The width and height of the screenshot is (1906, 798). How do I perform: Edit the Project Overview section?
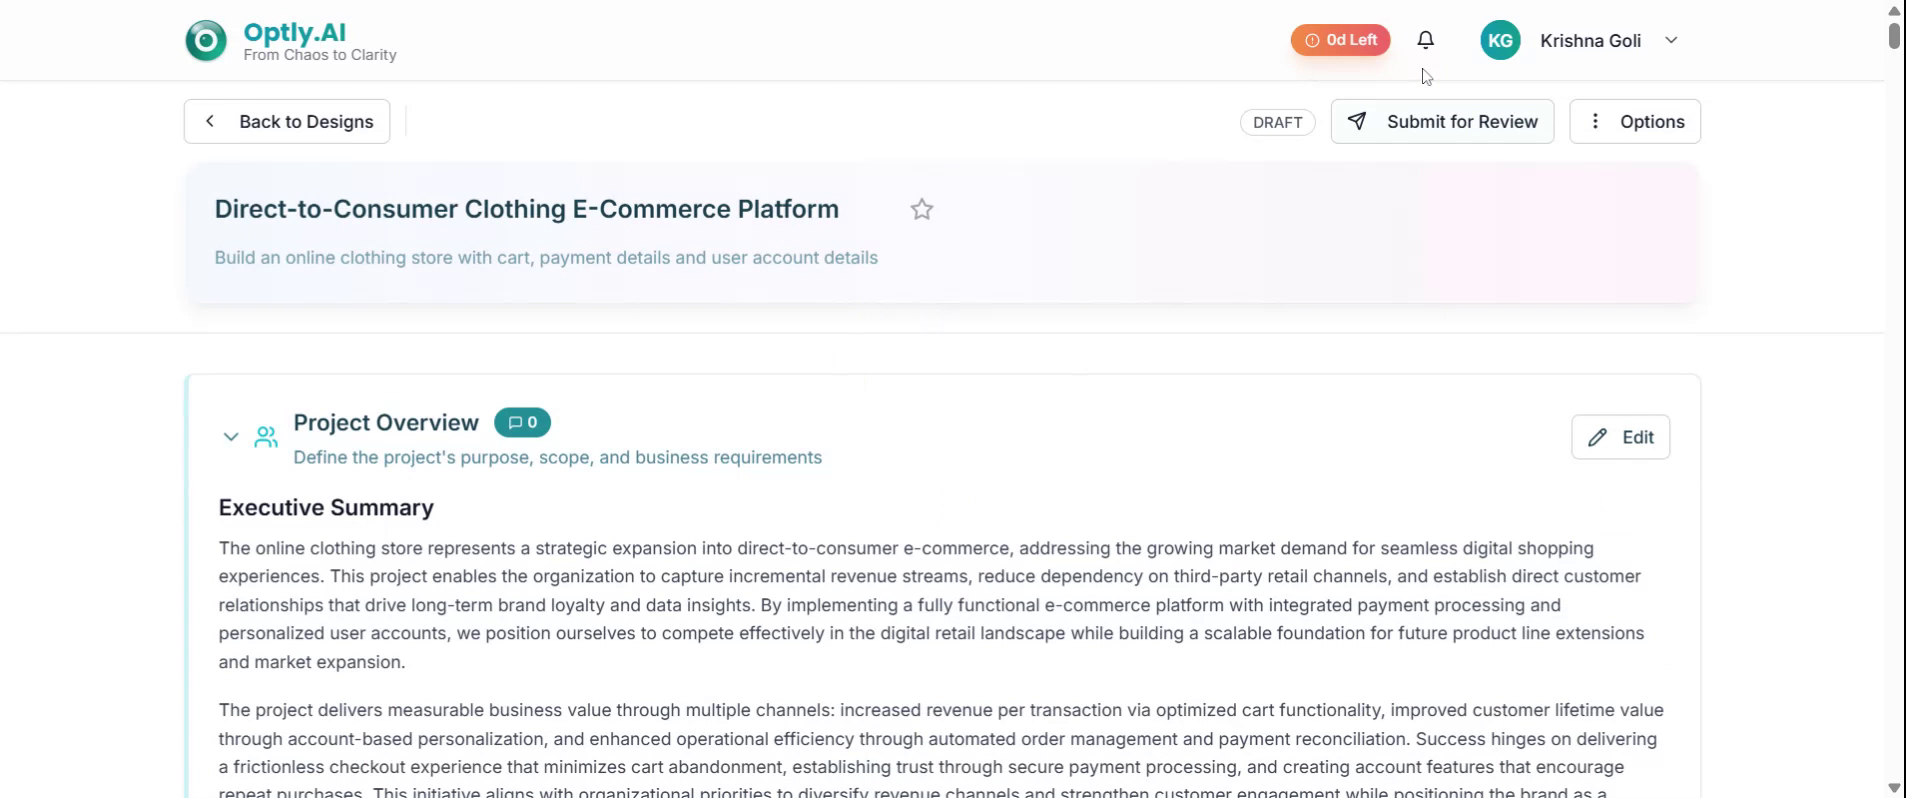tap(1620, 437)
